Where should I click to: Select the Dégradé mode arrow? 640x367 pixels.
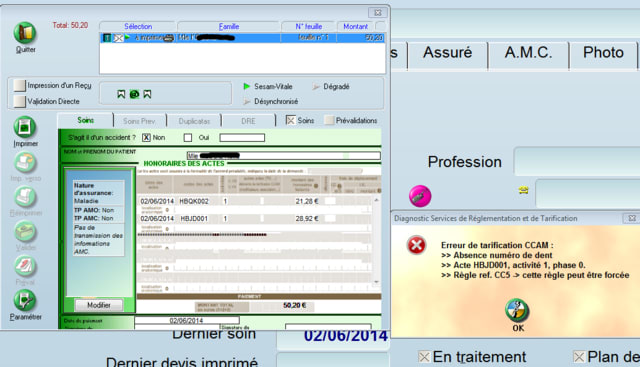point(316,87)
